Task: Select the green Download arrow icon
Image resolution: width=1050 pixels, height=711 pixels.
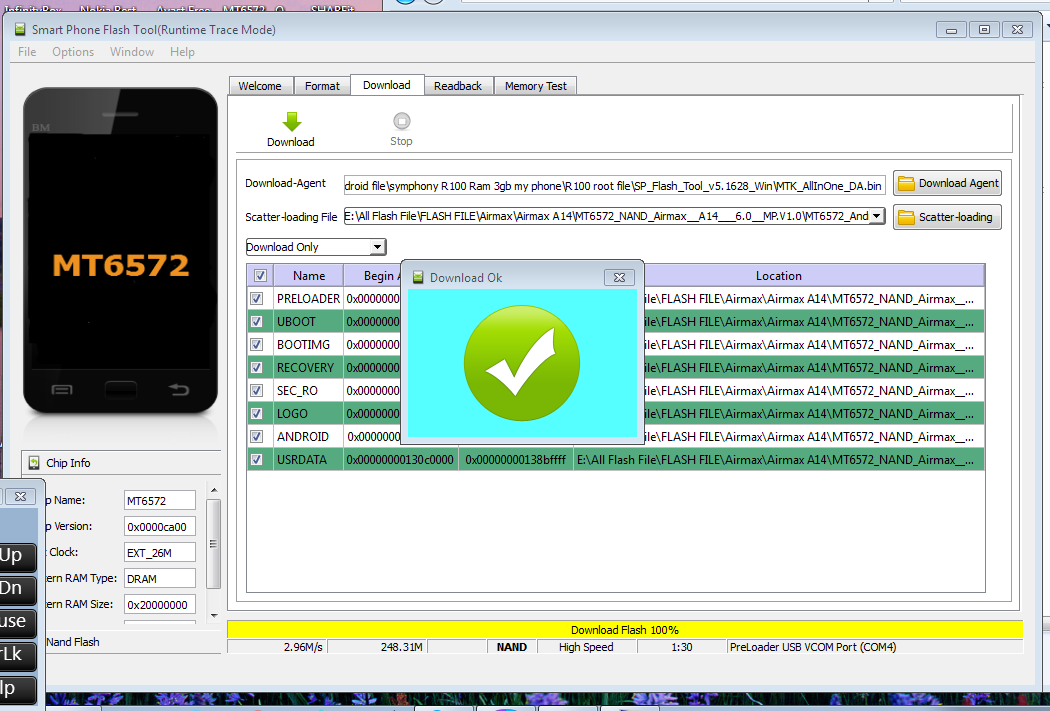Action: pos(290,122)
